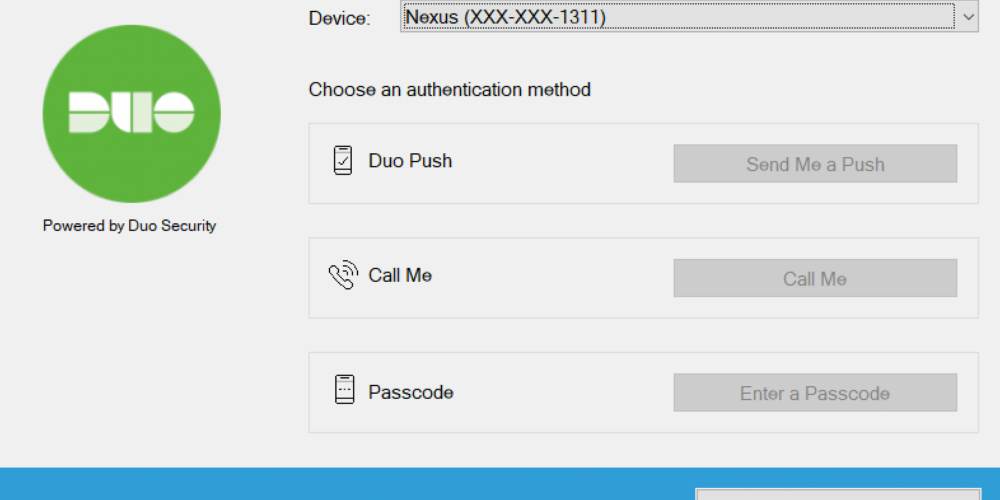Click the green Duo logo circle
The image size is (1000, 500).
click(x=131, y=114)
